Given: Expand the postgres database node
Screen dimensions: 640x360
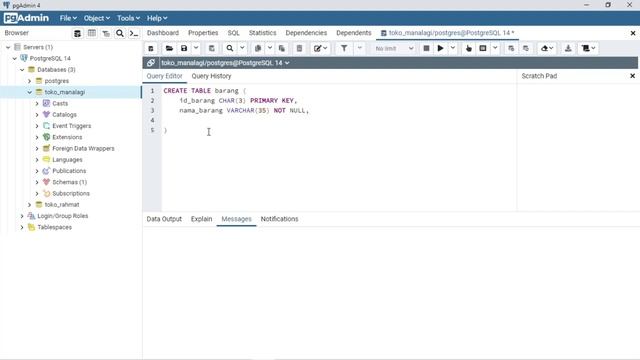Looking at the screenshot, I should point(29,81).
